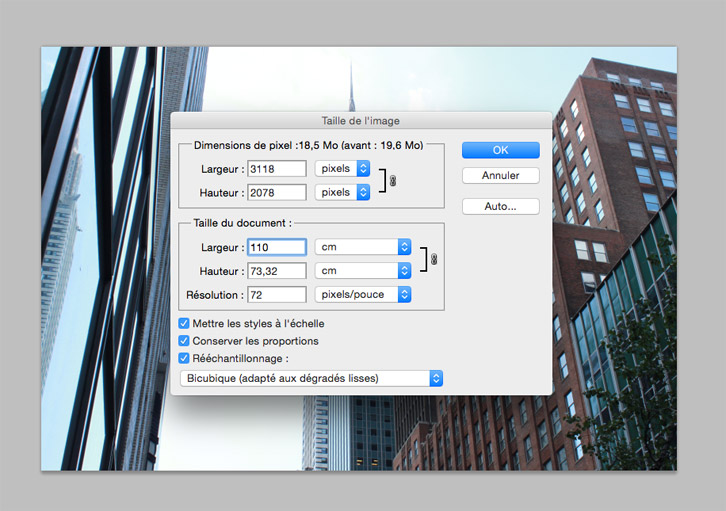Open the pixel Hauteur units dropdown
The height and width of the screenshot is (511, 726).
(342, 191)
